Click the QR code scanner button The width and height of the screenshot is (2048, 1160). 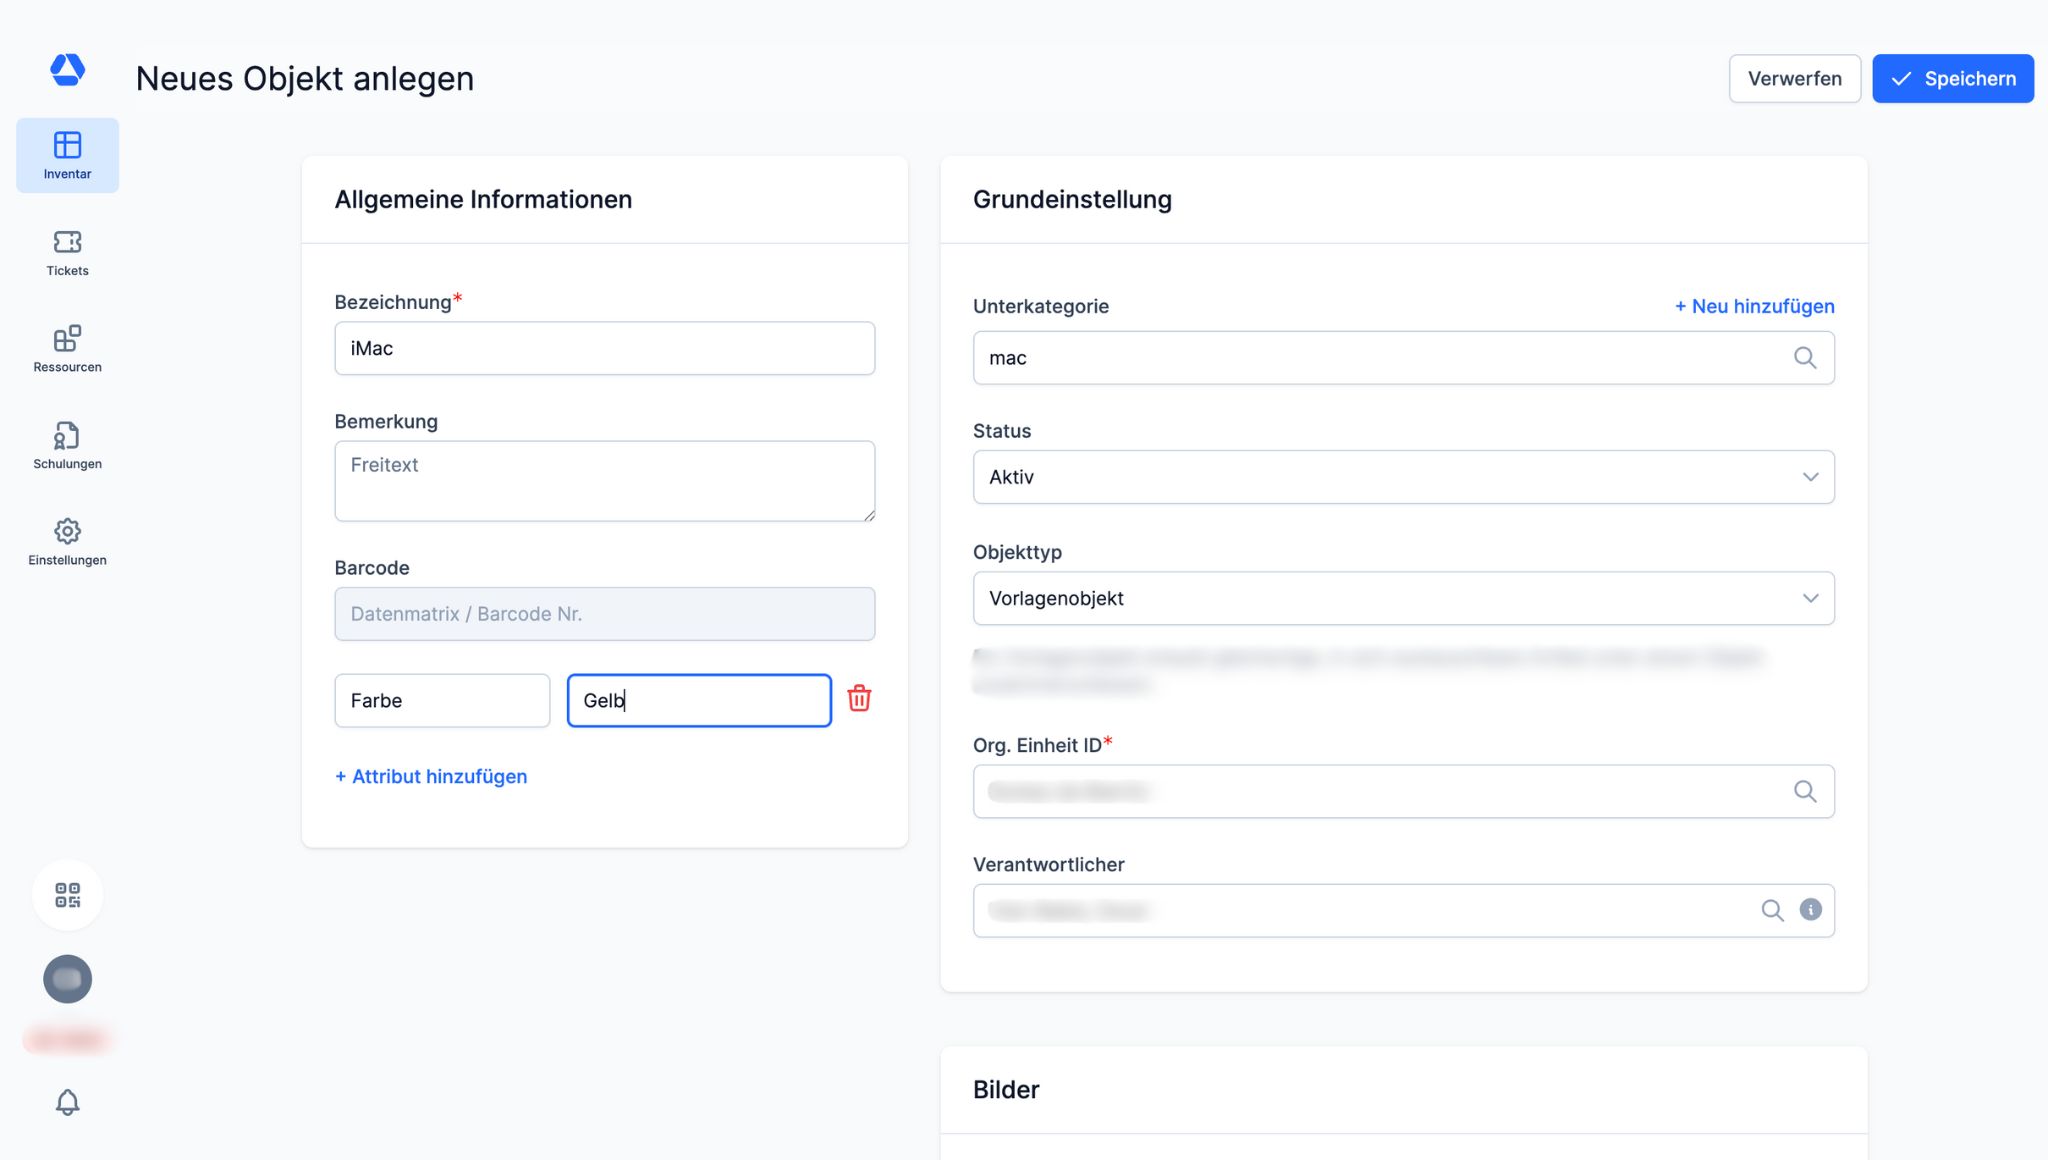[x=67, y=895]
